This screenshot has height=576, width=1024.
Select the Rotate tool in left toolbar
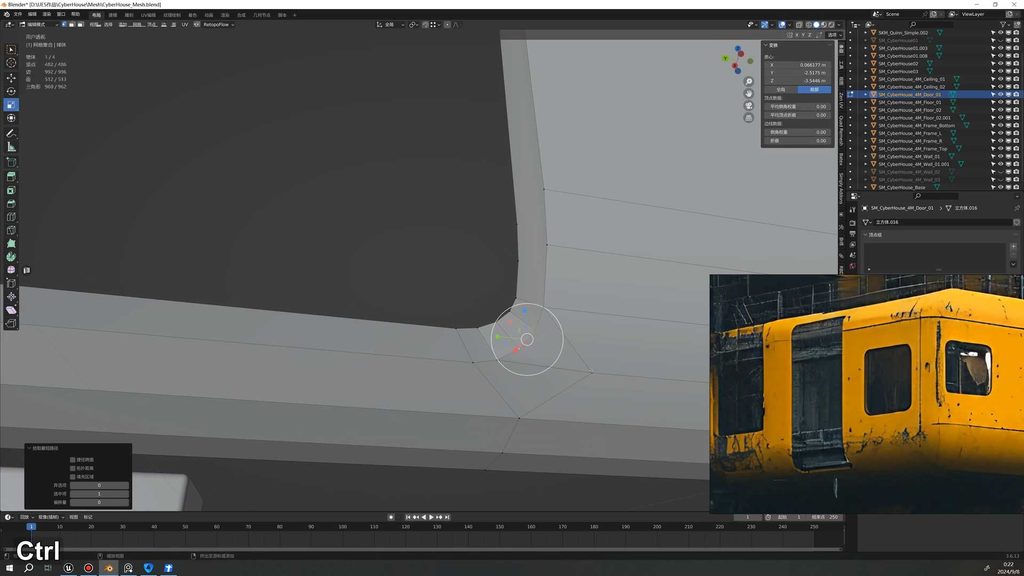pos(11,91)
